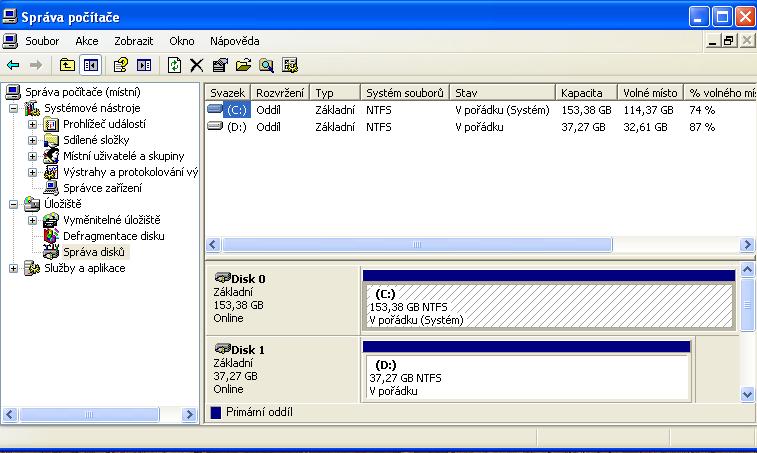Click the Primární oddíl legend color swatch
This screenshot has height=453, width=757.
click(216, 412)
